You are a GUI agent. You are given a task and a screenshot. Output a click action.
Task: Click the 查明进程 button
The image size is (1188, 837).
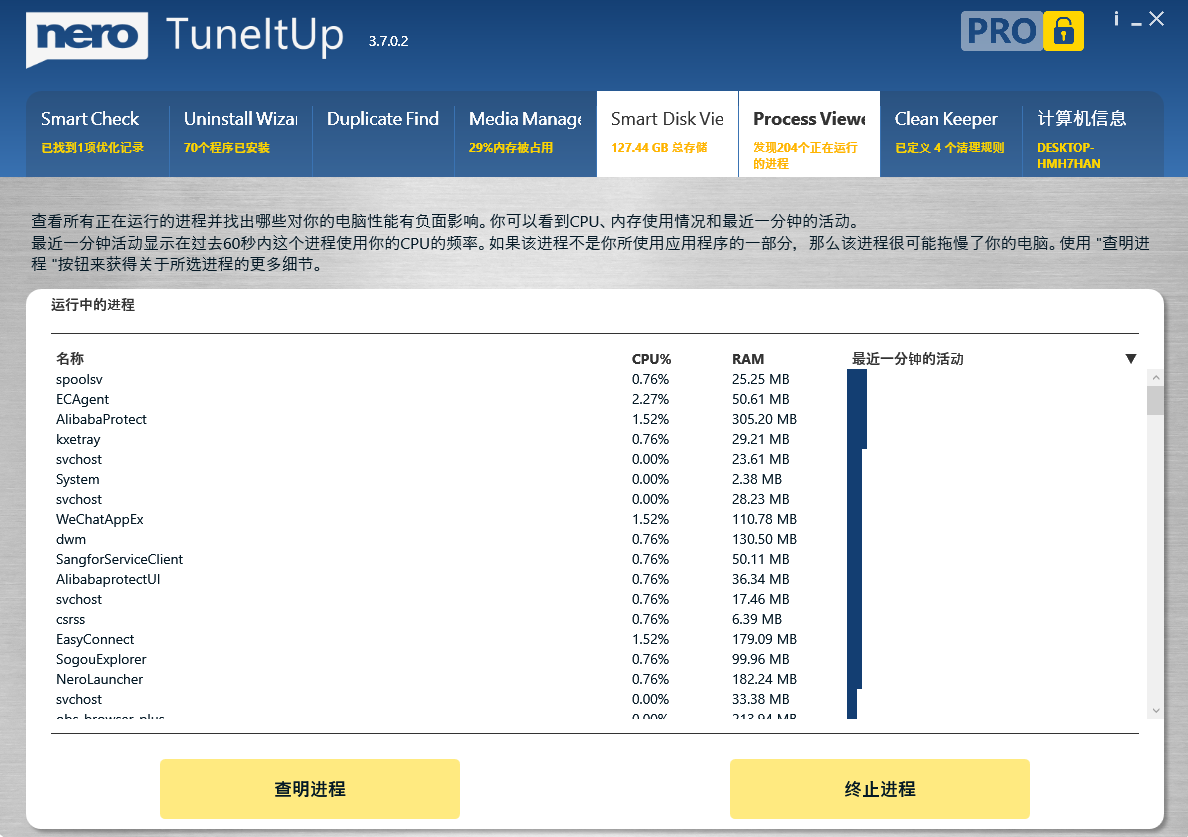pos(310,789)
